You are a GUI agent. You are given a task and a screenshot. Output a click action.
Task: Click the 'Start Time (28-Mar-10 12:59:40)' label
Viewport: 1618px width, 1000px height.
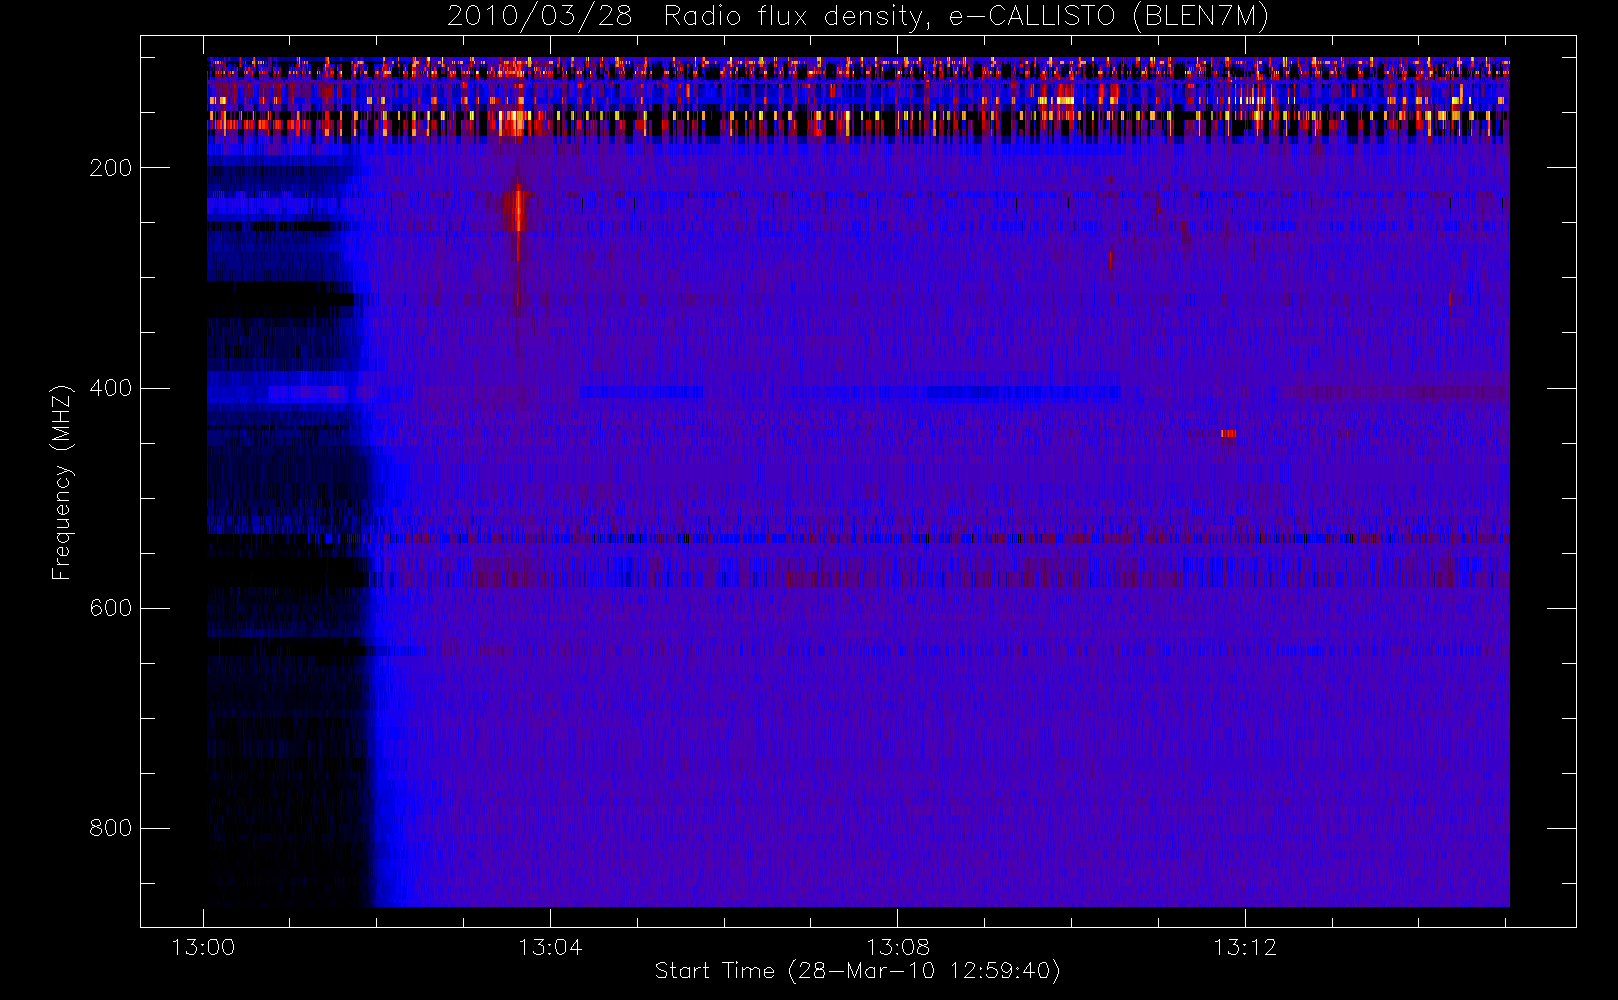[857, 971]
